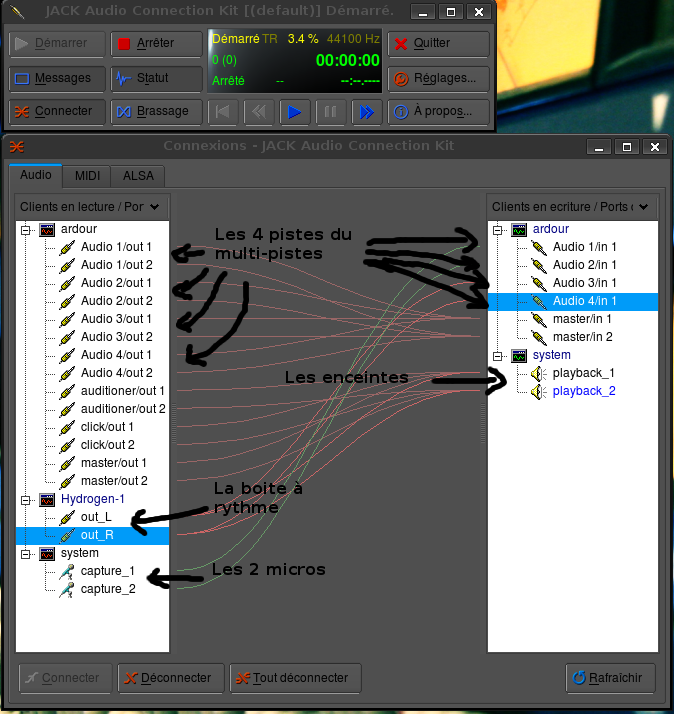Open Réglages settings dialog
The width and height of the screenshot is (674, 714).
pos(439,79)
